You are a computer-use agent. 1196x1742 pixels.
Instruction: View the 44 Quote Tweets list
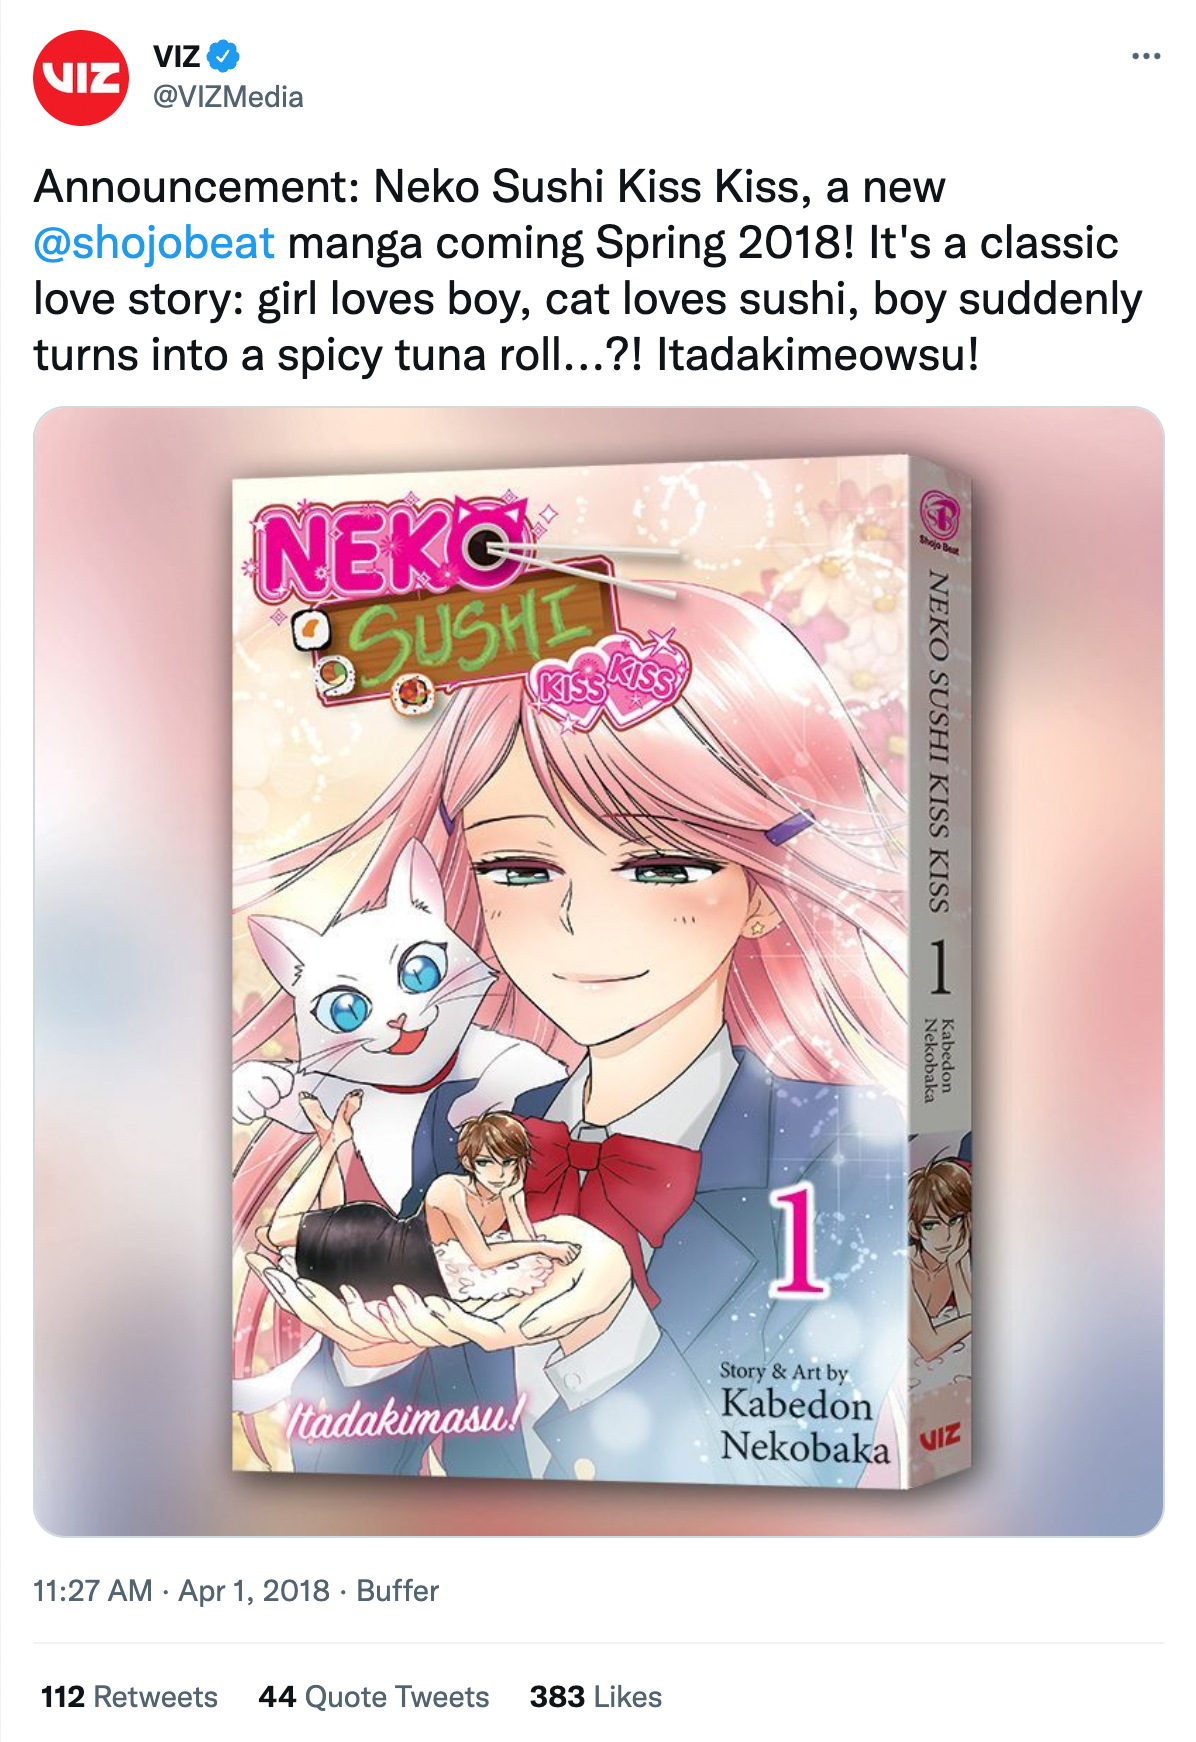coord(374,1697)
